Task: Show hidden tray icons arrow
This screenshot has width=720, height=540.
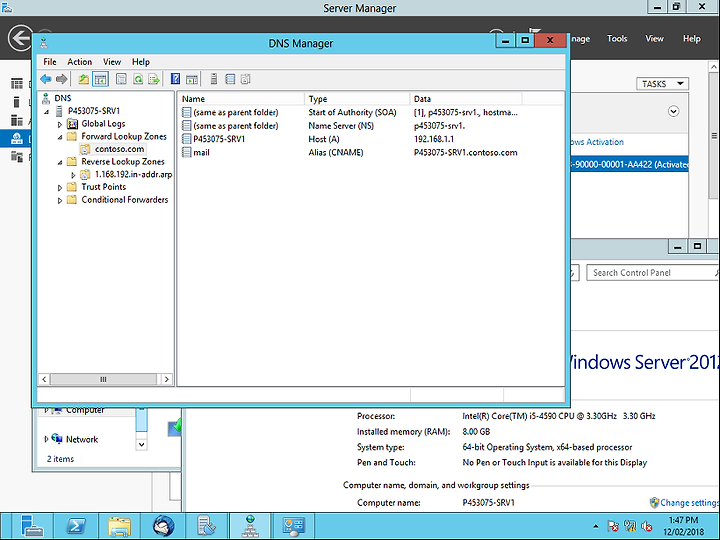Action: pyautogui.click(x=596, y=526)
